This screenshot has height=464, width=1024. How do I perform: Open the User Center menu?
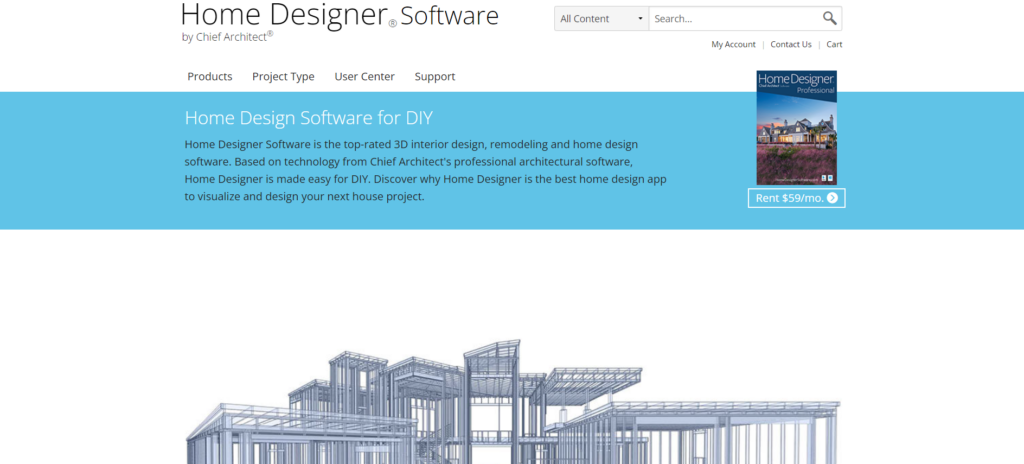364,76
